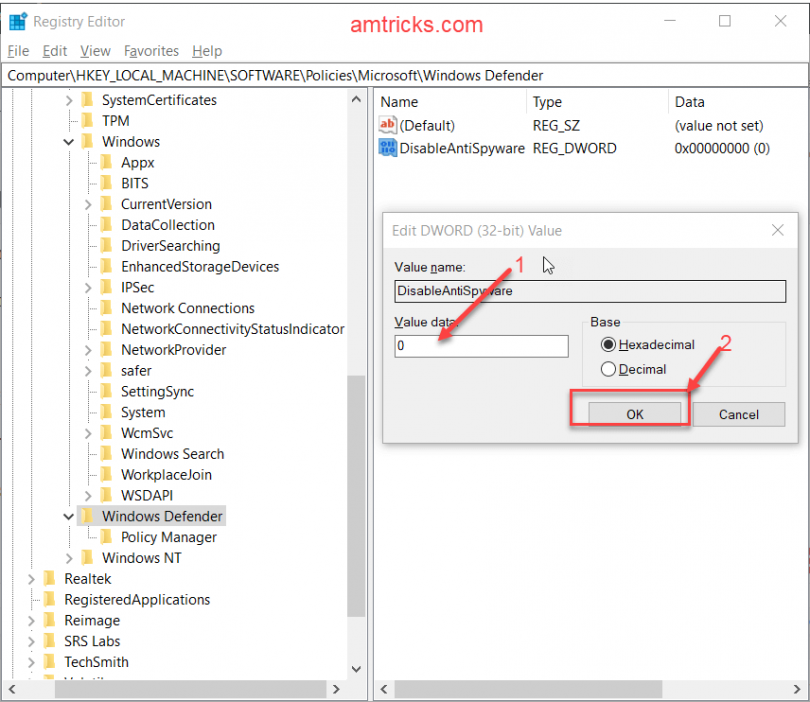Choose Hexadecimal in the Base group
Viewport: 810px width, 702px height.
pyautogui.click(x=610, y=344)
